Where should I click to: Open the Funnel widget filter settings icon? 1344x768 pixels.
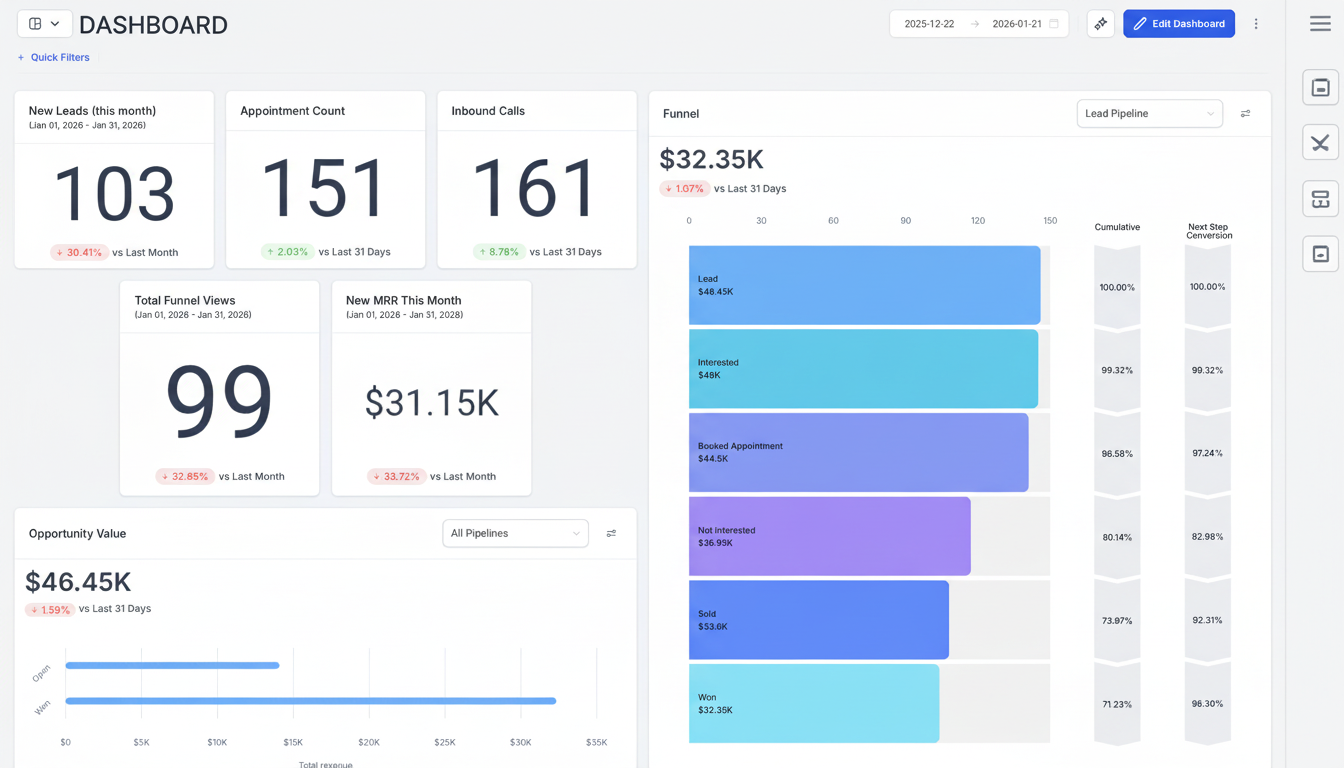pos(1245,114)
